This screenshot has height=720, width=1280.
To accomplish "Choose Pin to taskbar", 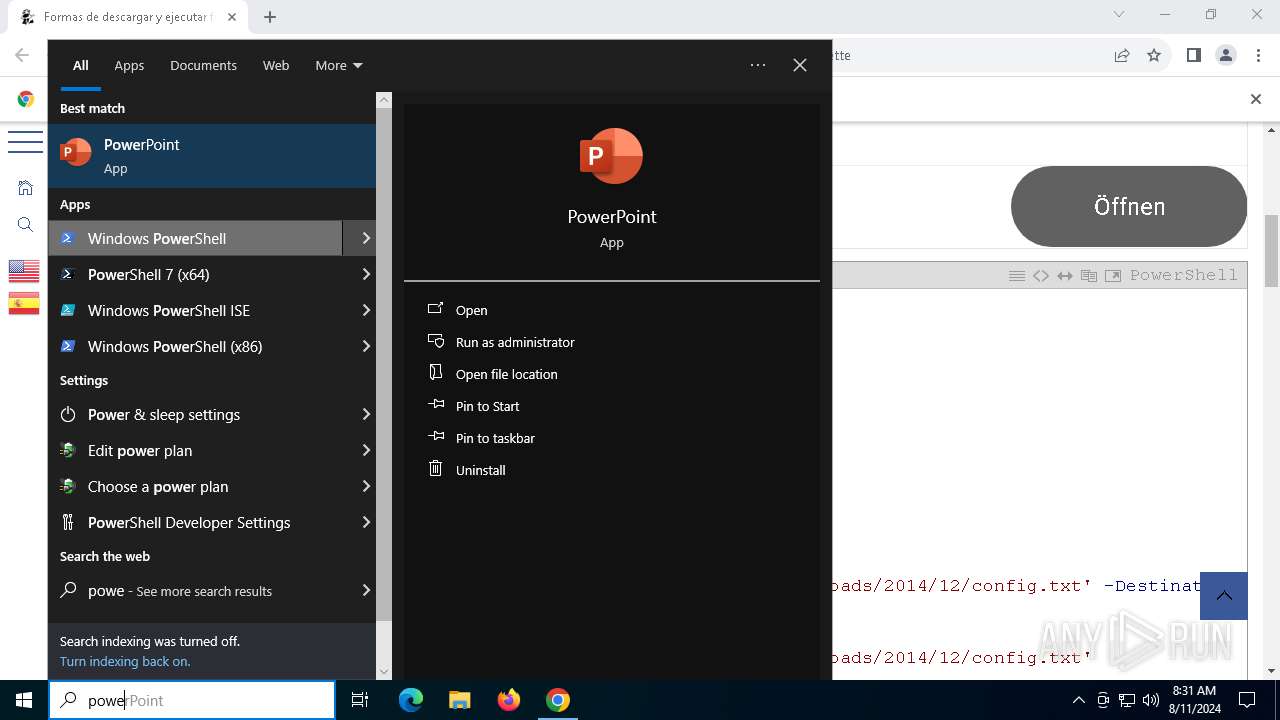I will coord(495,438).
